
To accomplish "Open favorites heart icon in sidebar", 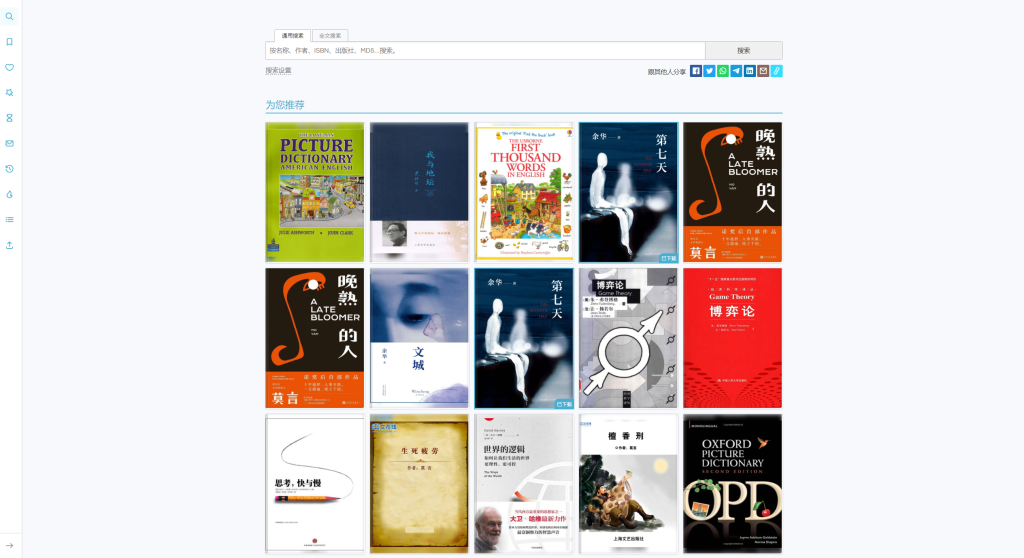I will pos(9,67).
